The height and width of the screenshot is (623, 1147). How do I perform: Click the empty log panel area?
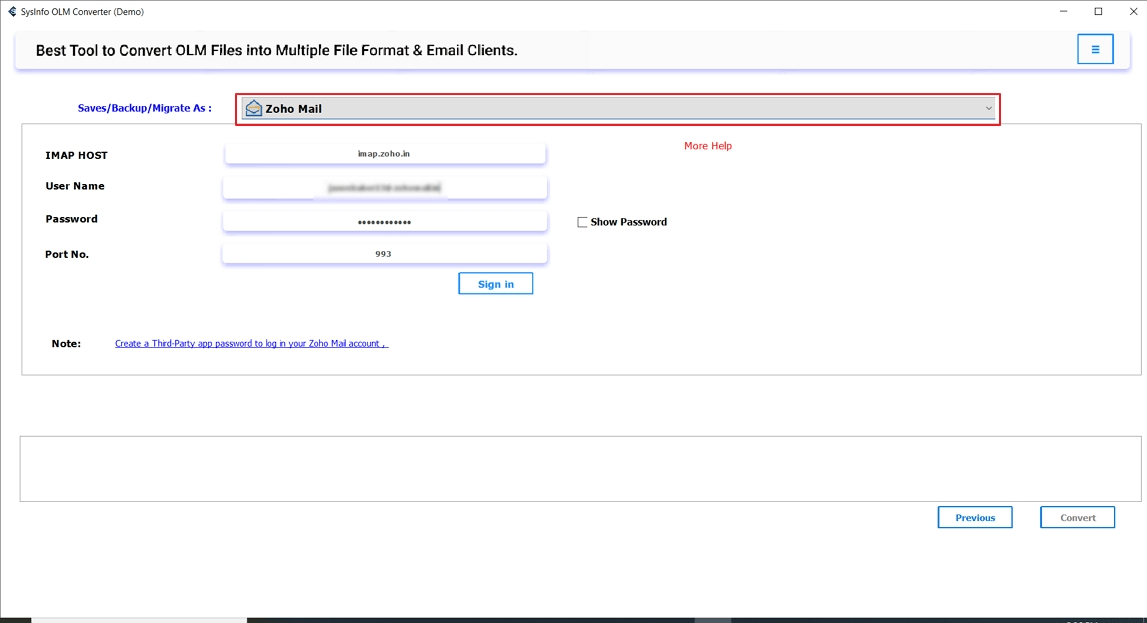click(x=580, y=469)
